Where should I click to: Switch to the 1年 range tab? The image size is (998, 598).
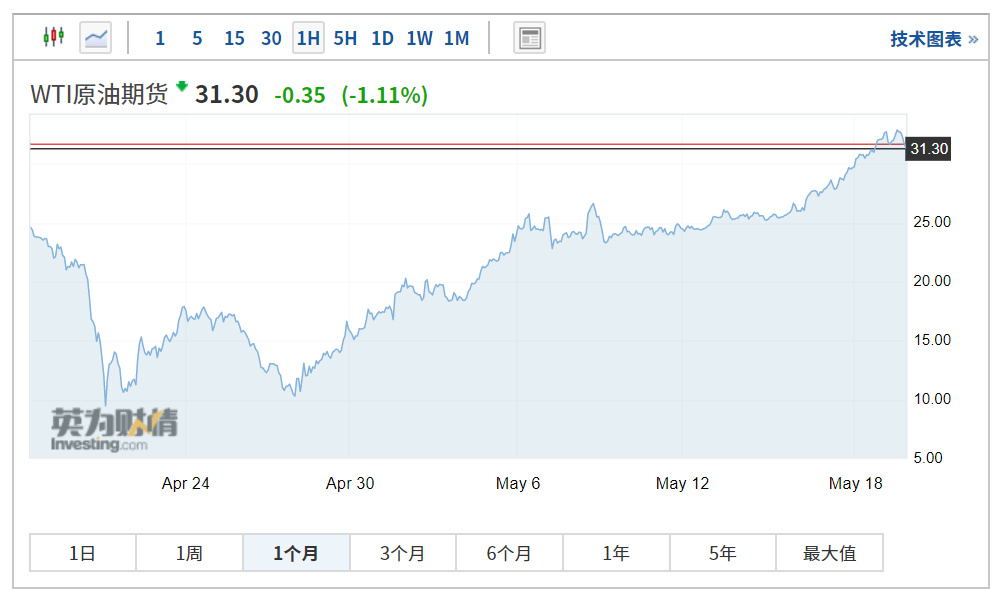coord(616,553)
